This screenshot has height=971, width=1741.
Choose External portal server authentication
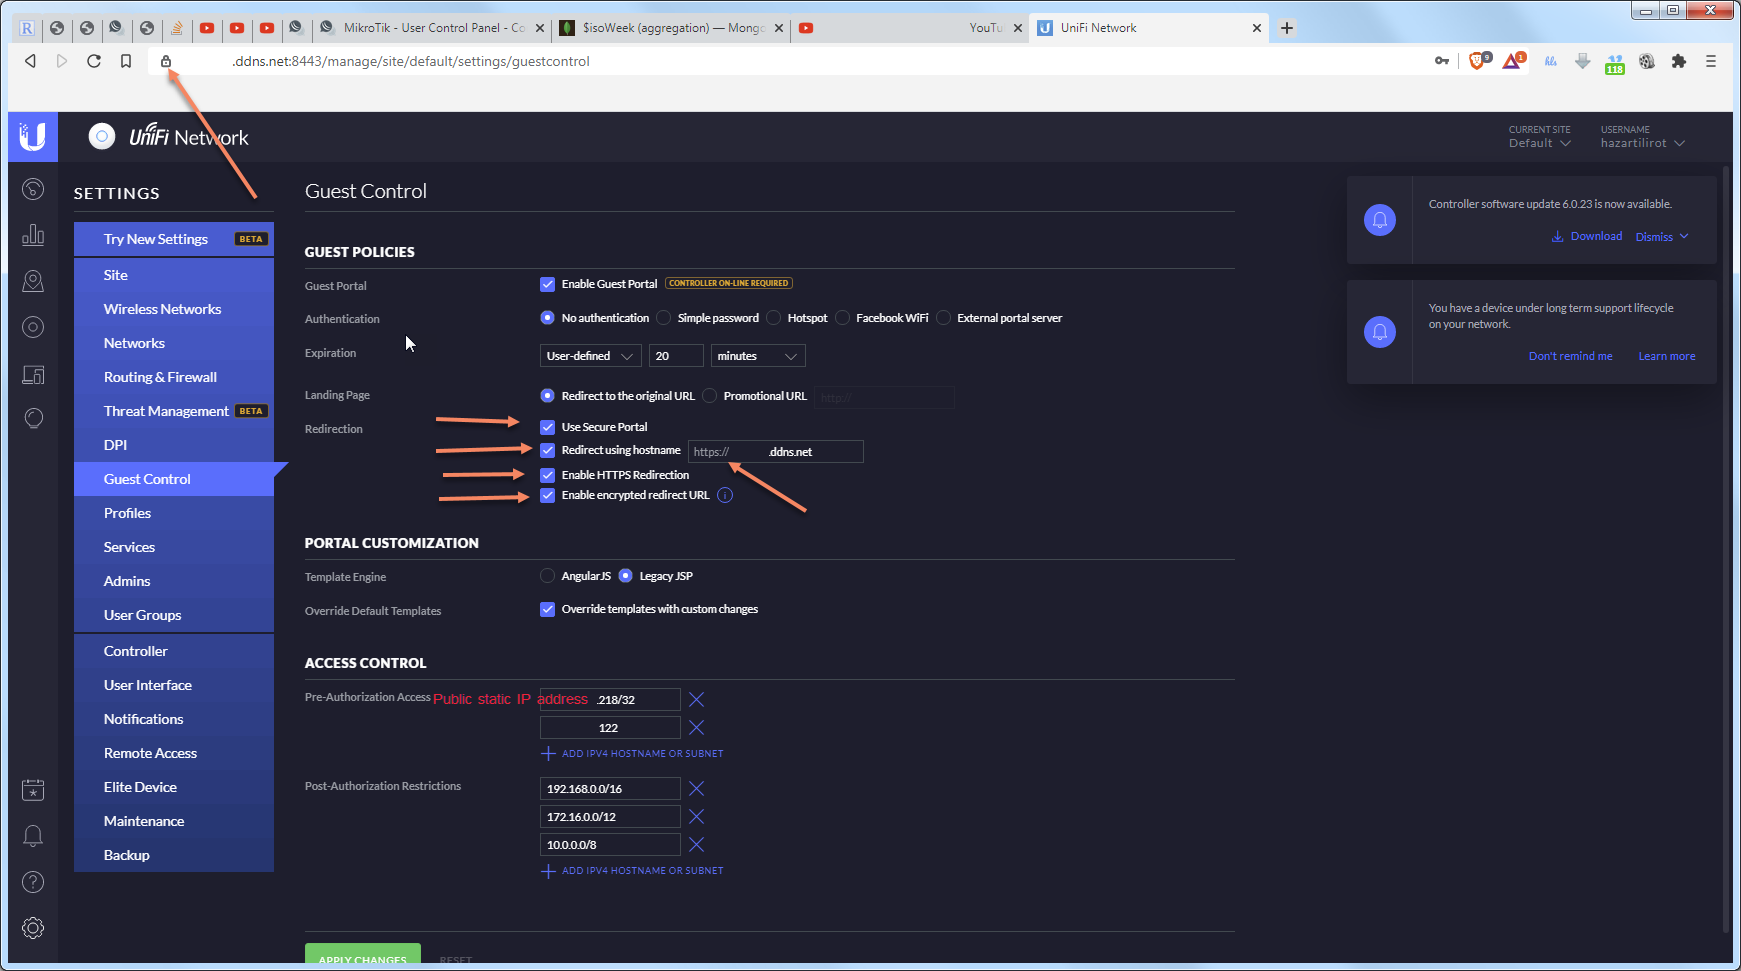point(943,318)
